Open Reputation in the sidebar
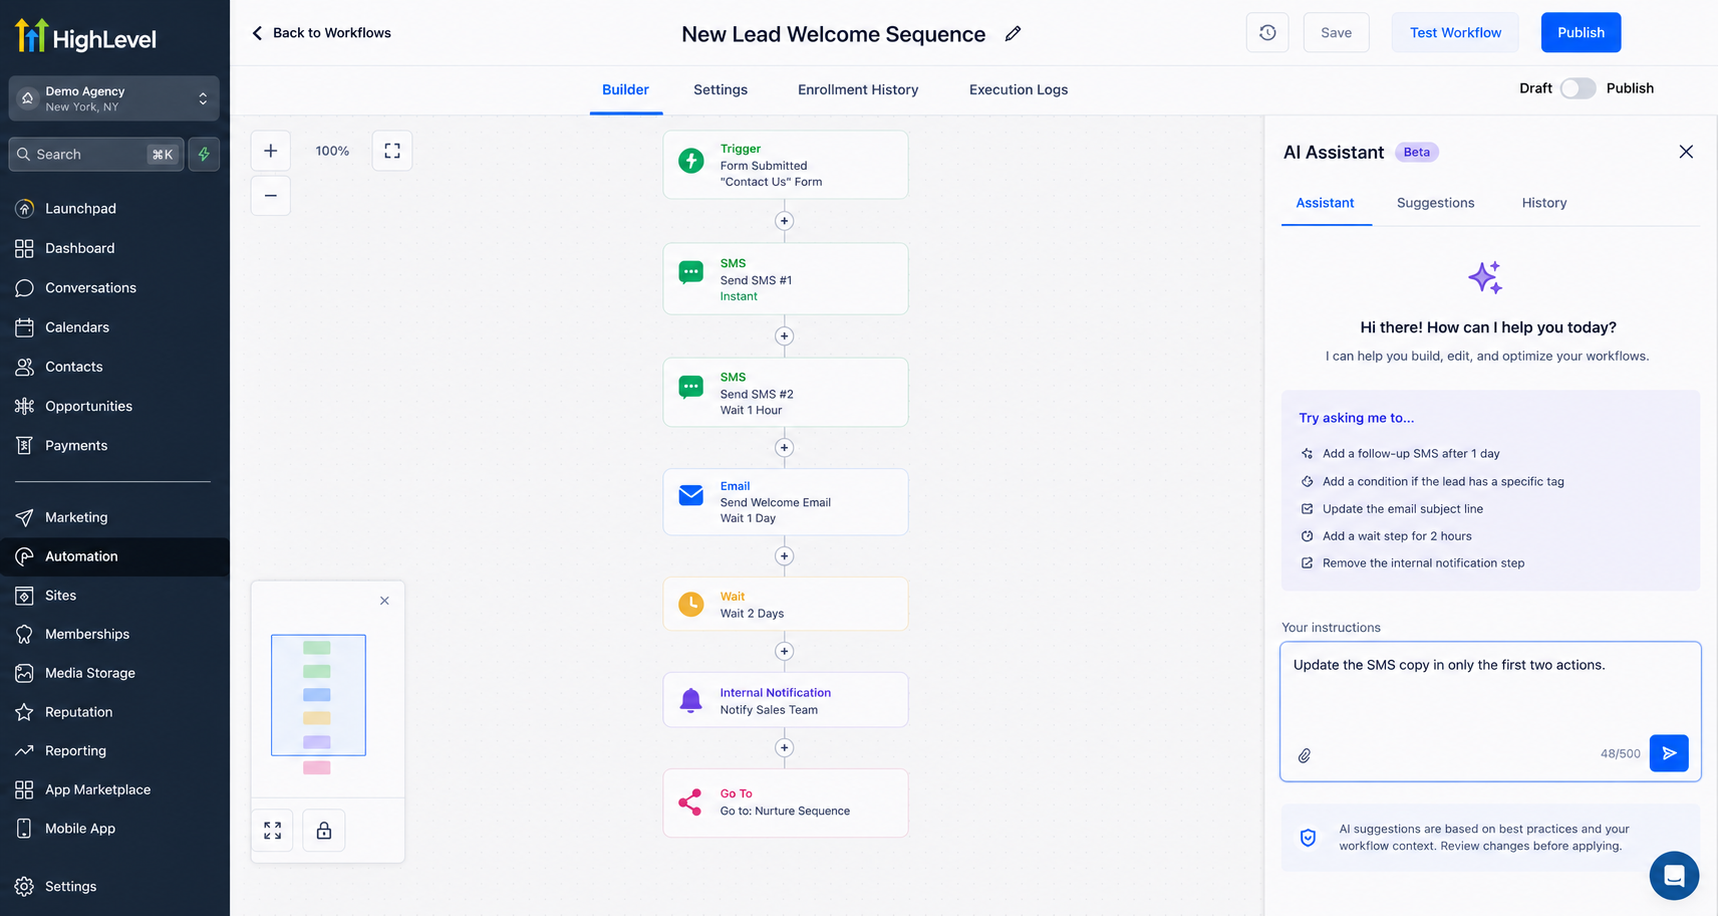 pos(115,712)
